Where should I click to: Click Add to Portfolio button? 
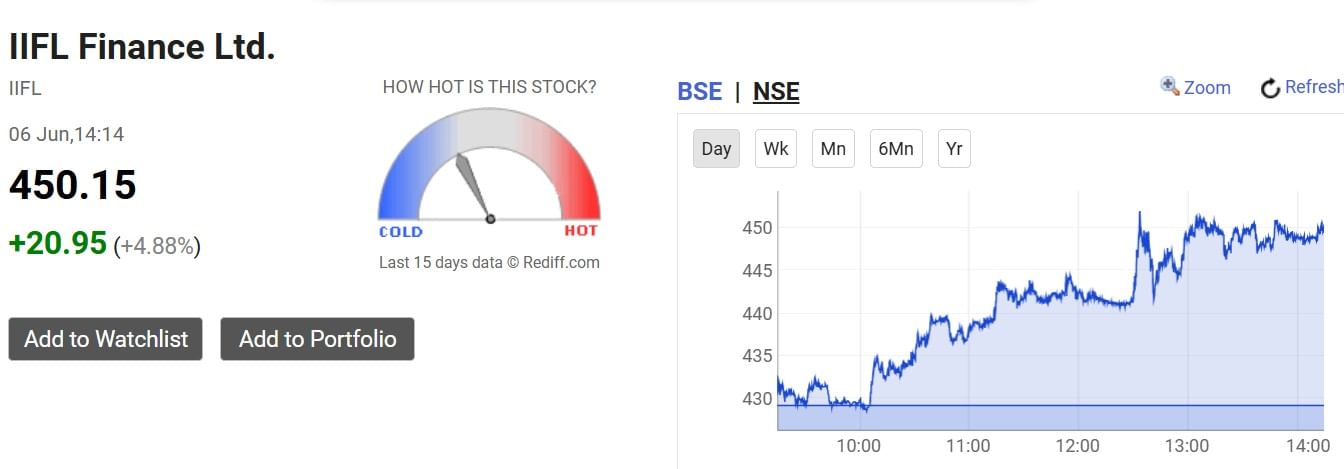pos(317,339)
